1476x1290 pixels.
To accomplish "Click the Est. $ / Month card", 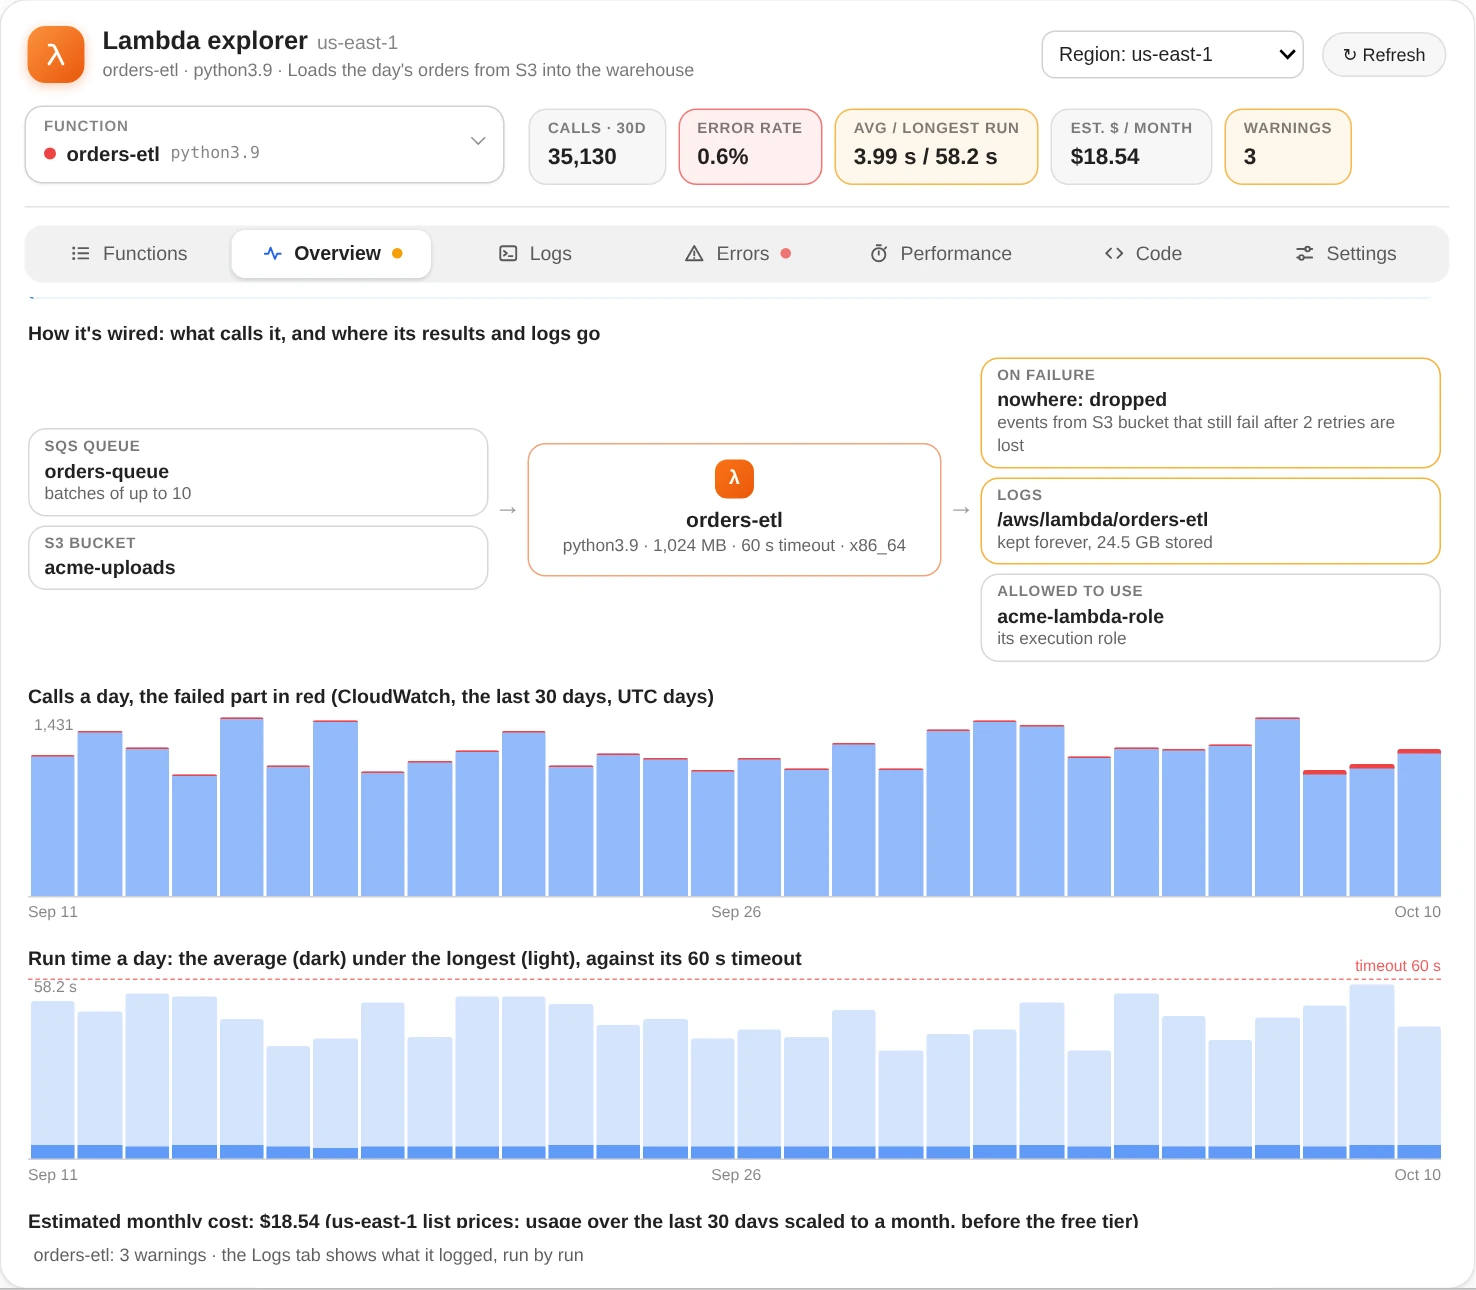I will point(1131,146).
